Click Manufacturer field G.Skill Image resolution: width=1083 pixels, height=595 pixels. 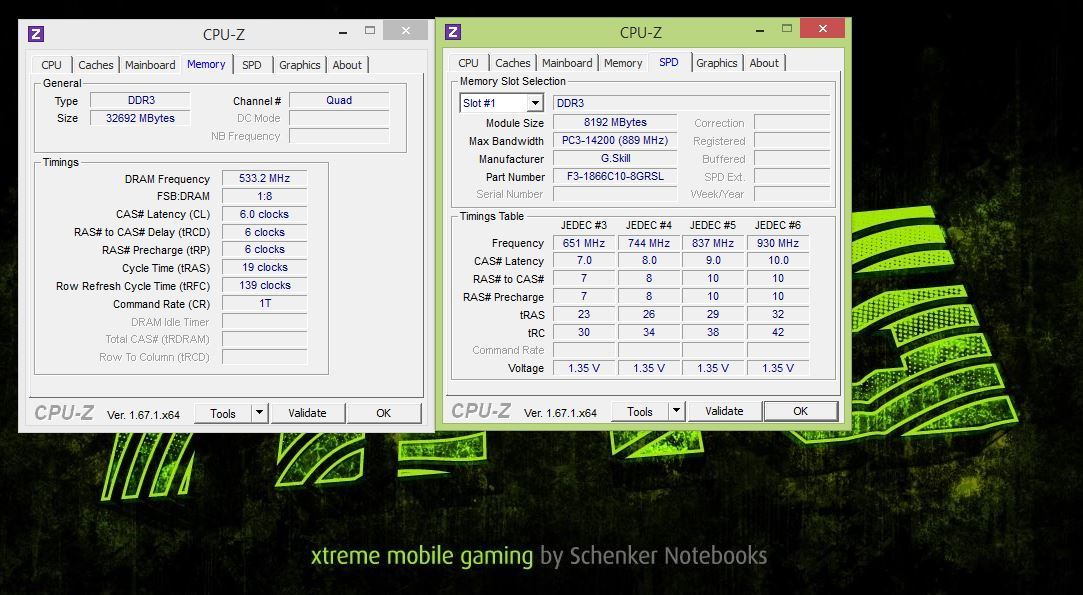point(615,158)
